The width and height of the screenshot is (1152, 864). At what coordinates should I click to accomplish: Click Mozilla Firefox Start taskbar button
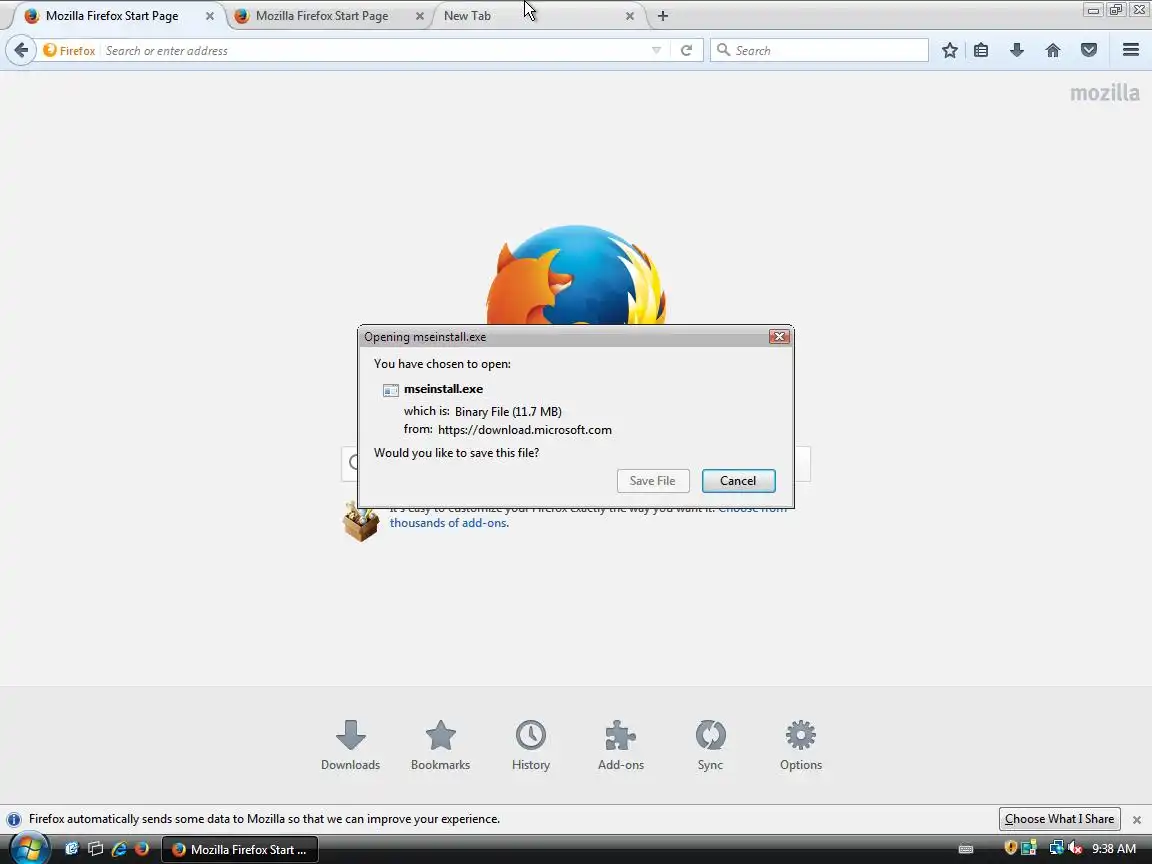(x=240, y=849)
